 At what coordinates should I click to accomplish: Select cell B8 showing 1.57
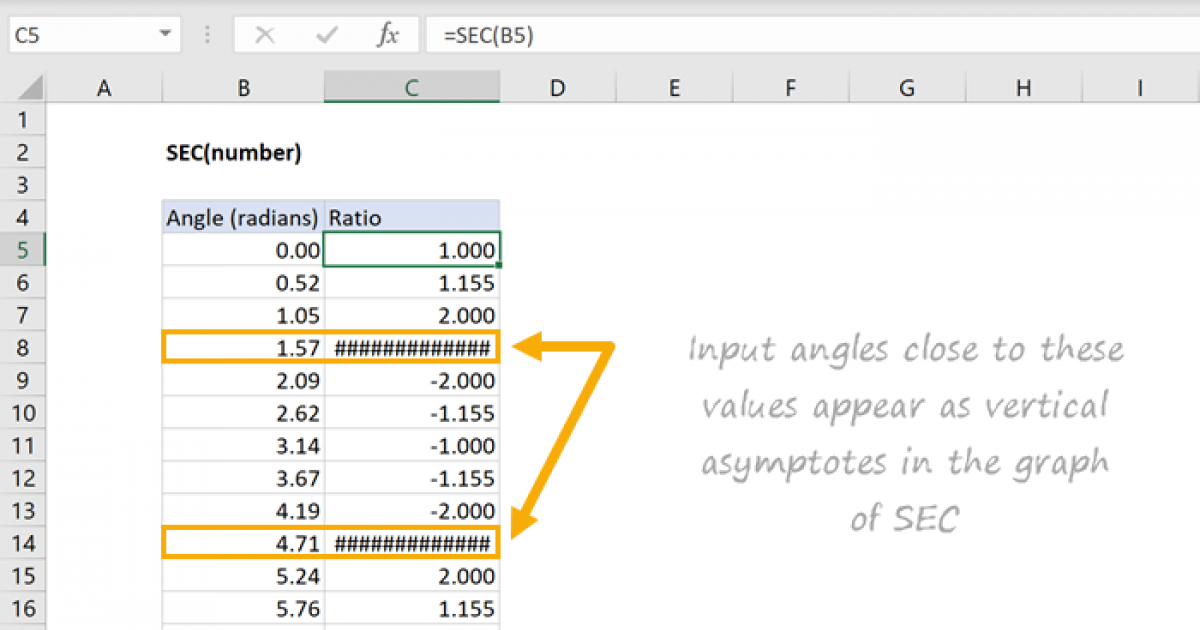[x=242, y=347]
